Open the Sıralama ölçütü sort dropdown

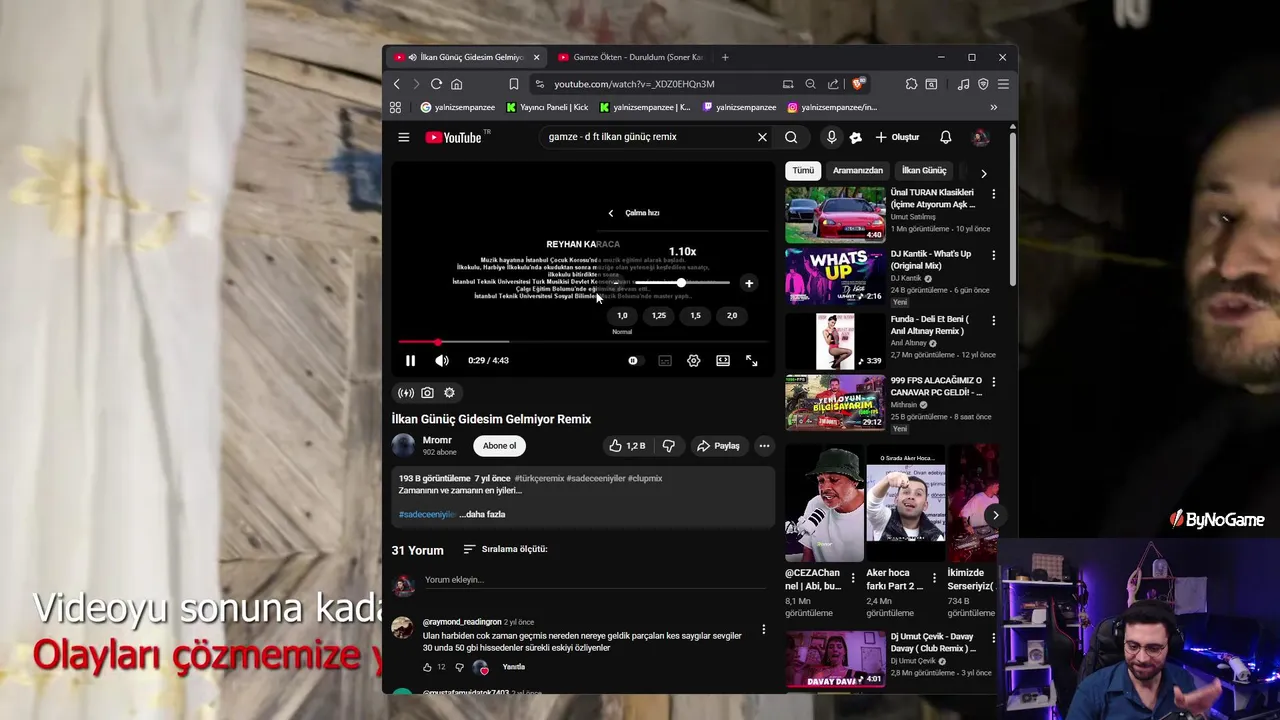coord(505,549)
